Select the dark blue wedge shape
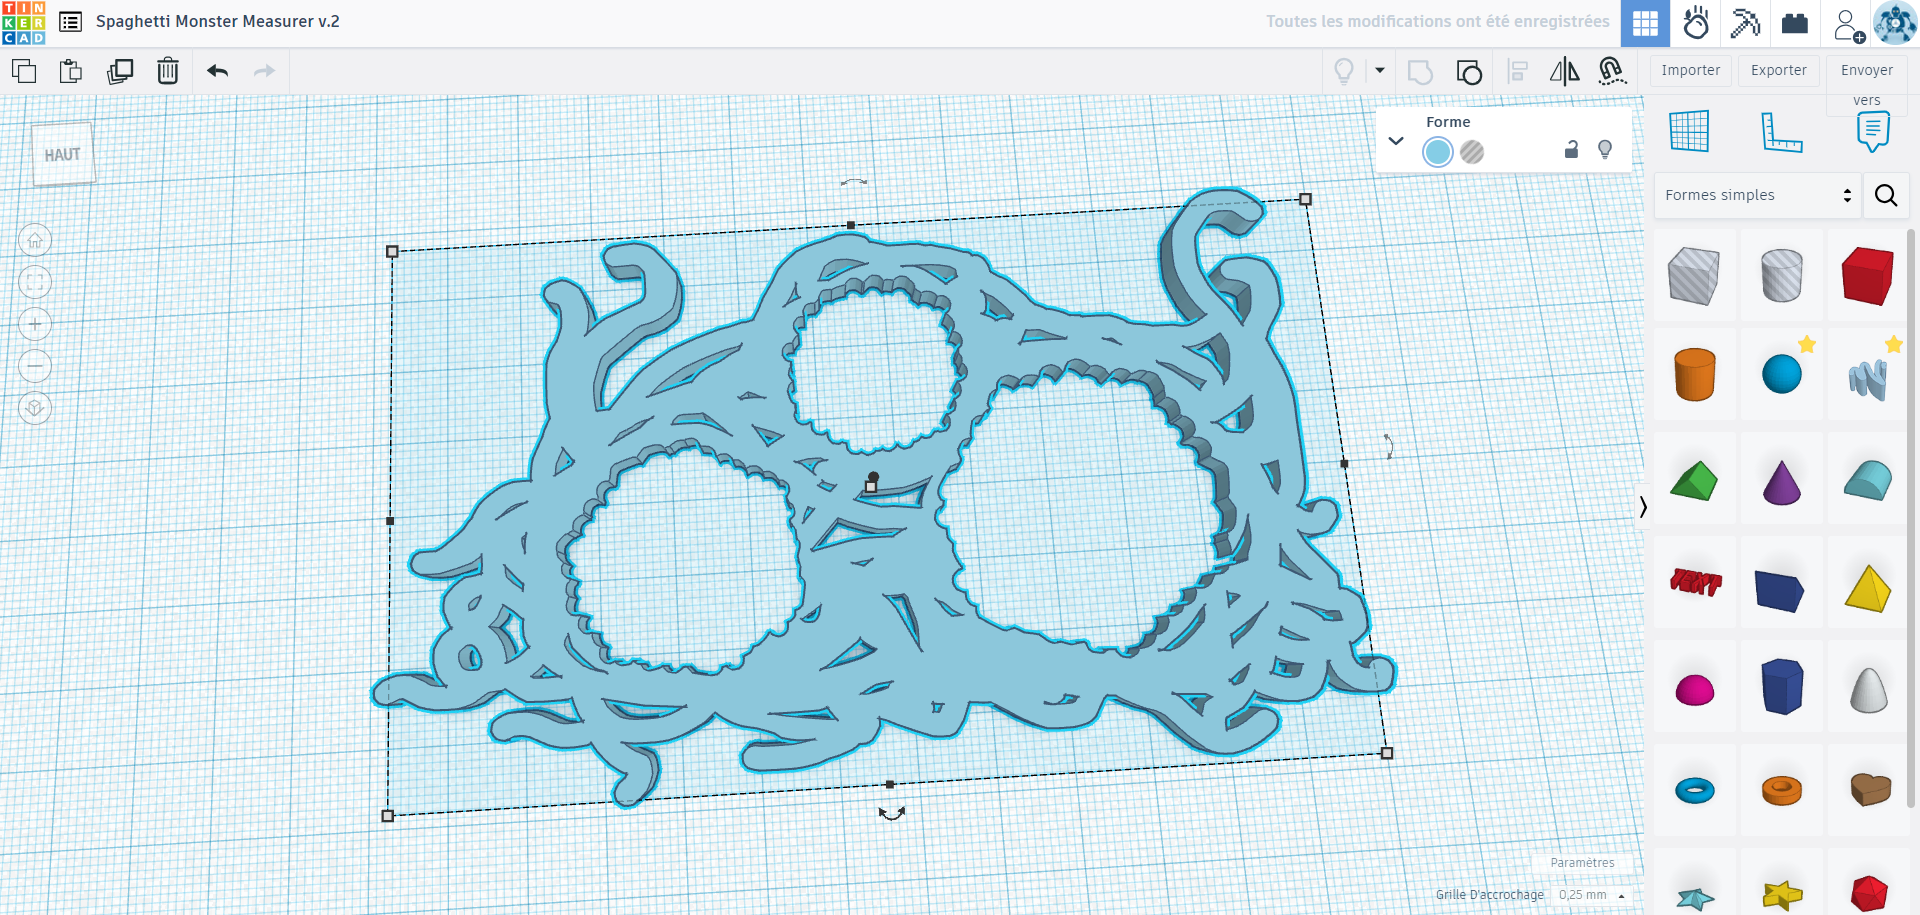Screen dimensions: 1920x915 click(1780, 590)
